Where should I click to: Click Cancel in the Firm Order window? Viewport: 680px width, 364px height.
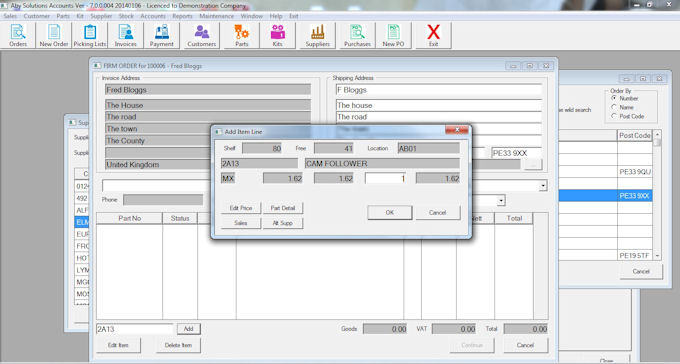(x=525, y=345)
